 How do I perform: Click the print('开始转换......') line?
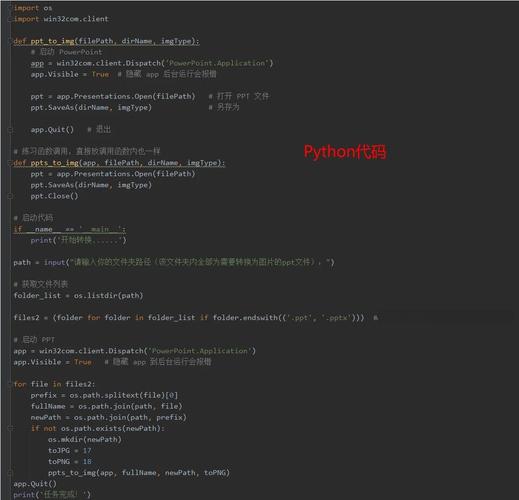(x=78, y=240)
